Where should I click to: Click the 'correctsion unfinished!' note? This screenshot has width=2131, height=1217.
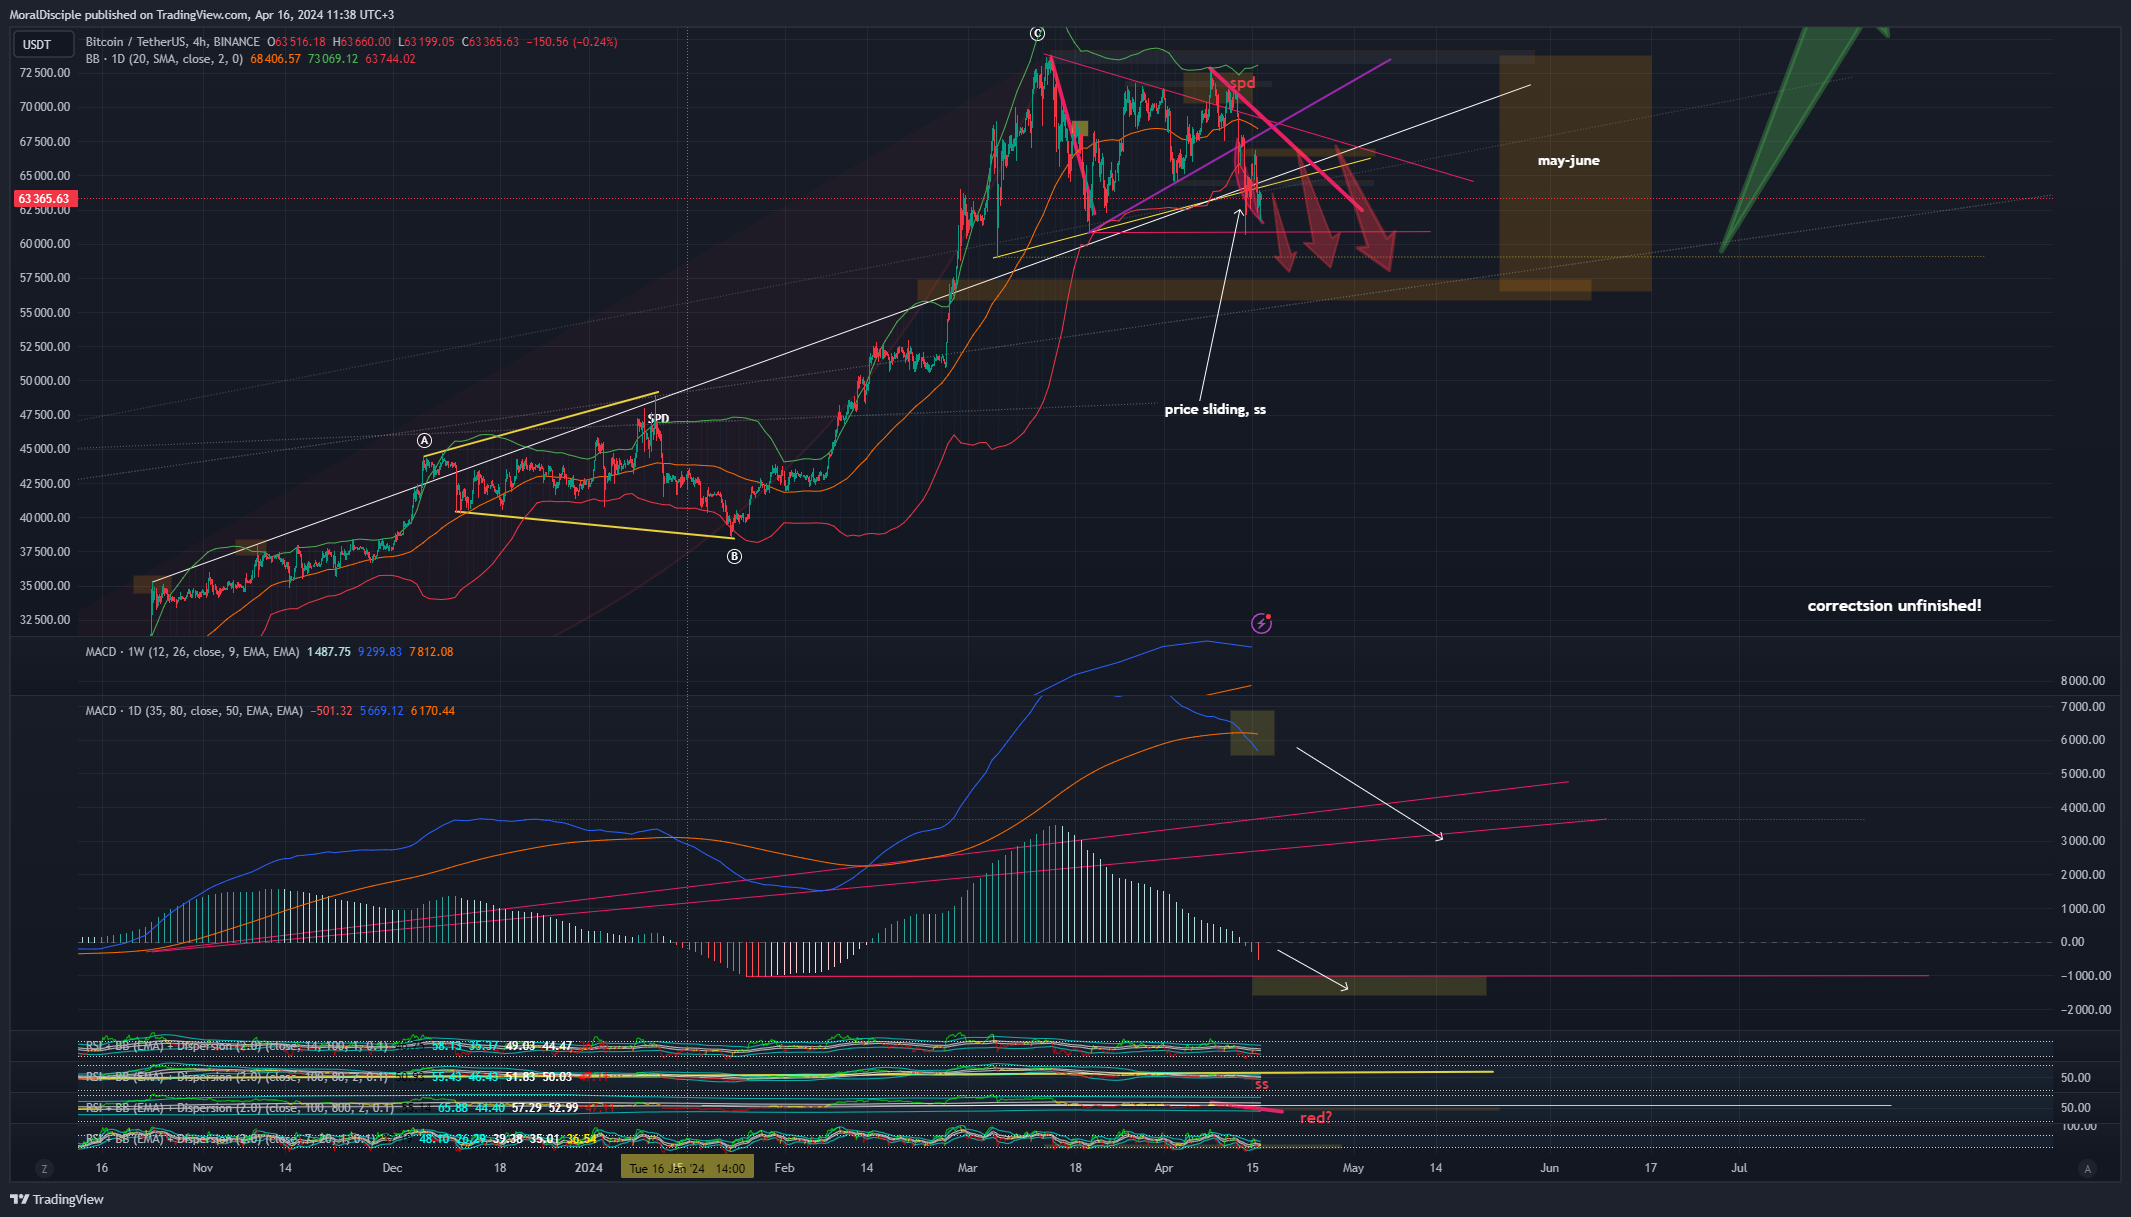point(1894,605)
